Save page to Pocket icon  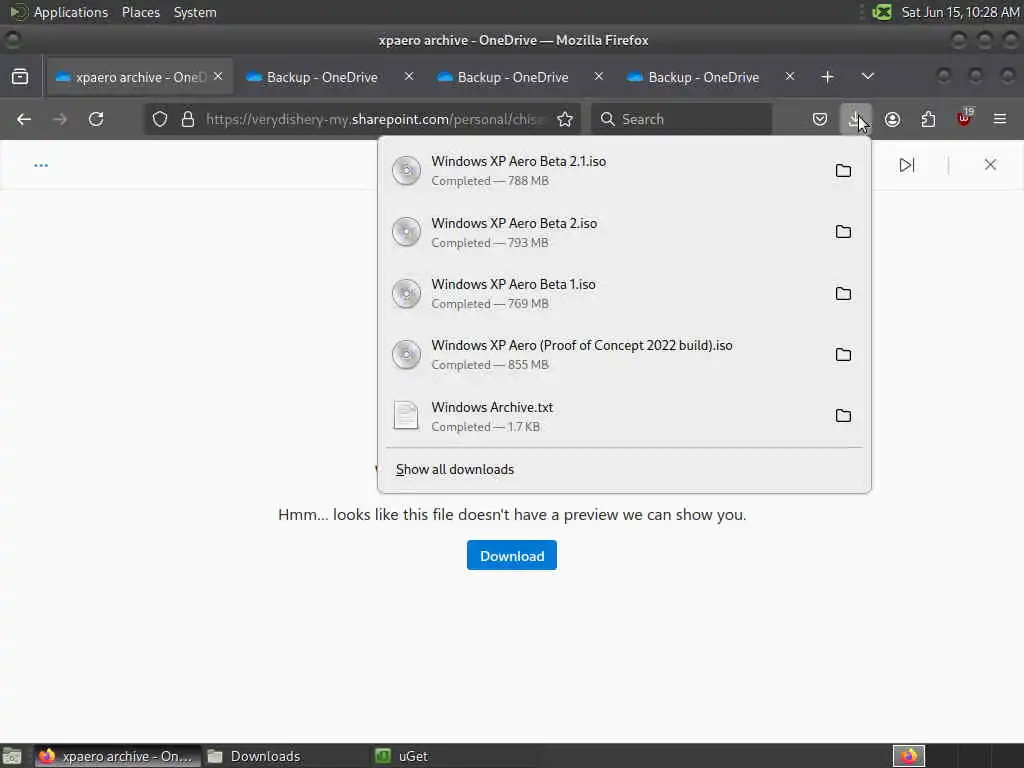click(x=820, y=119)
